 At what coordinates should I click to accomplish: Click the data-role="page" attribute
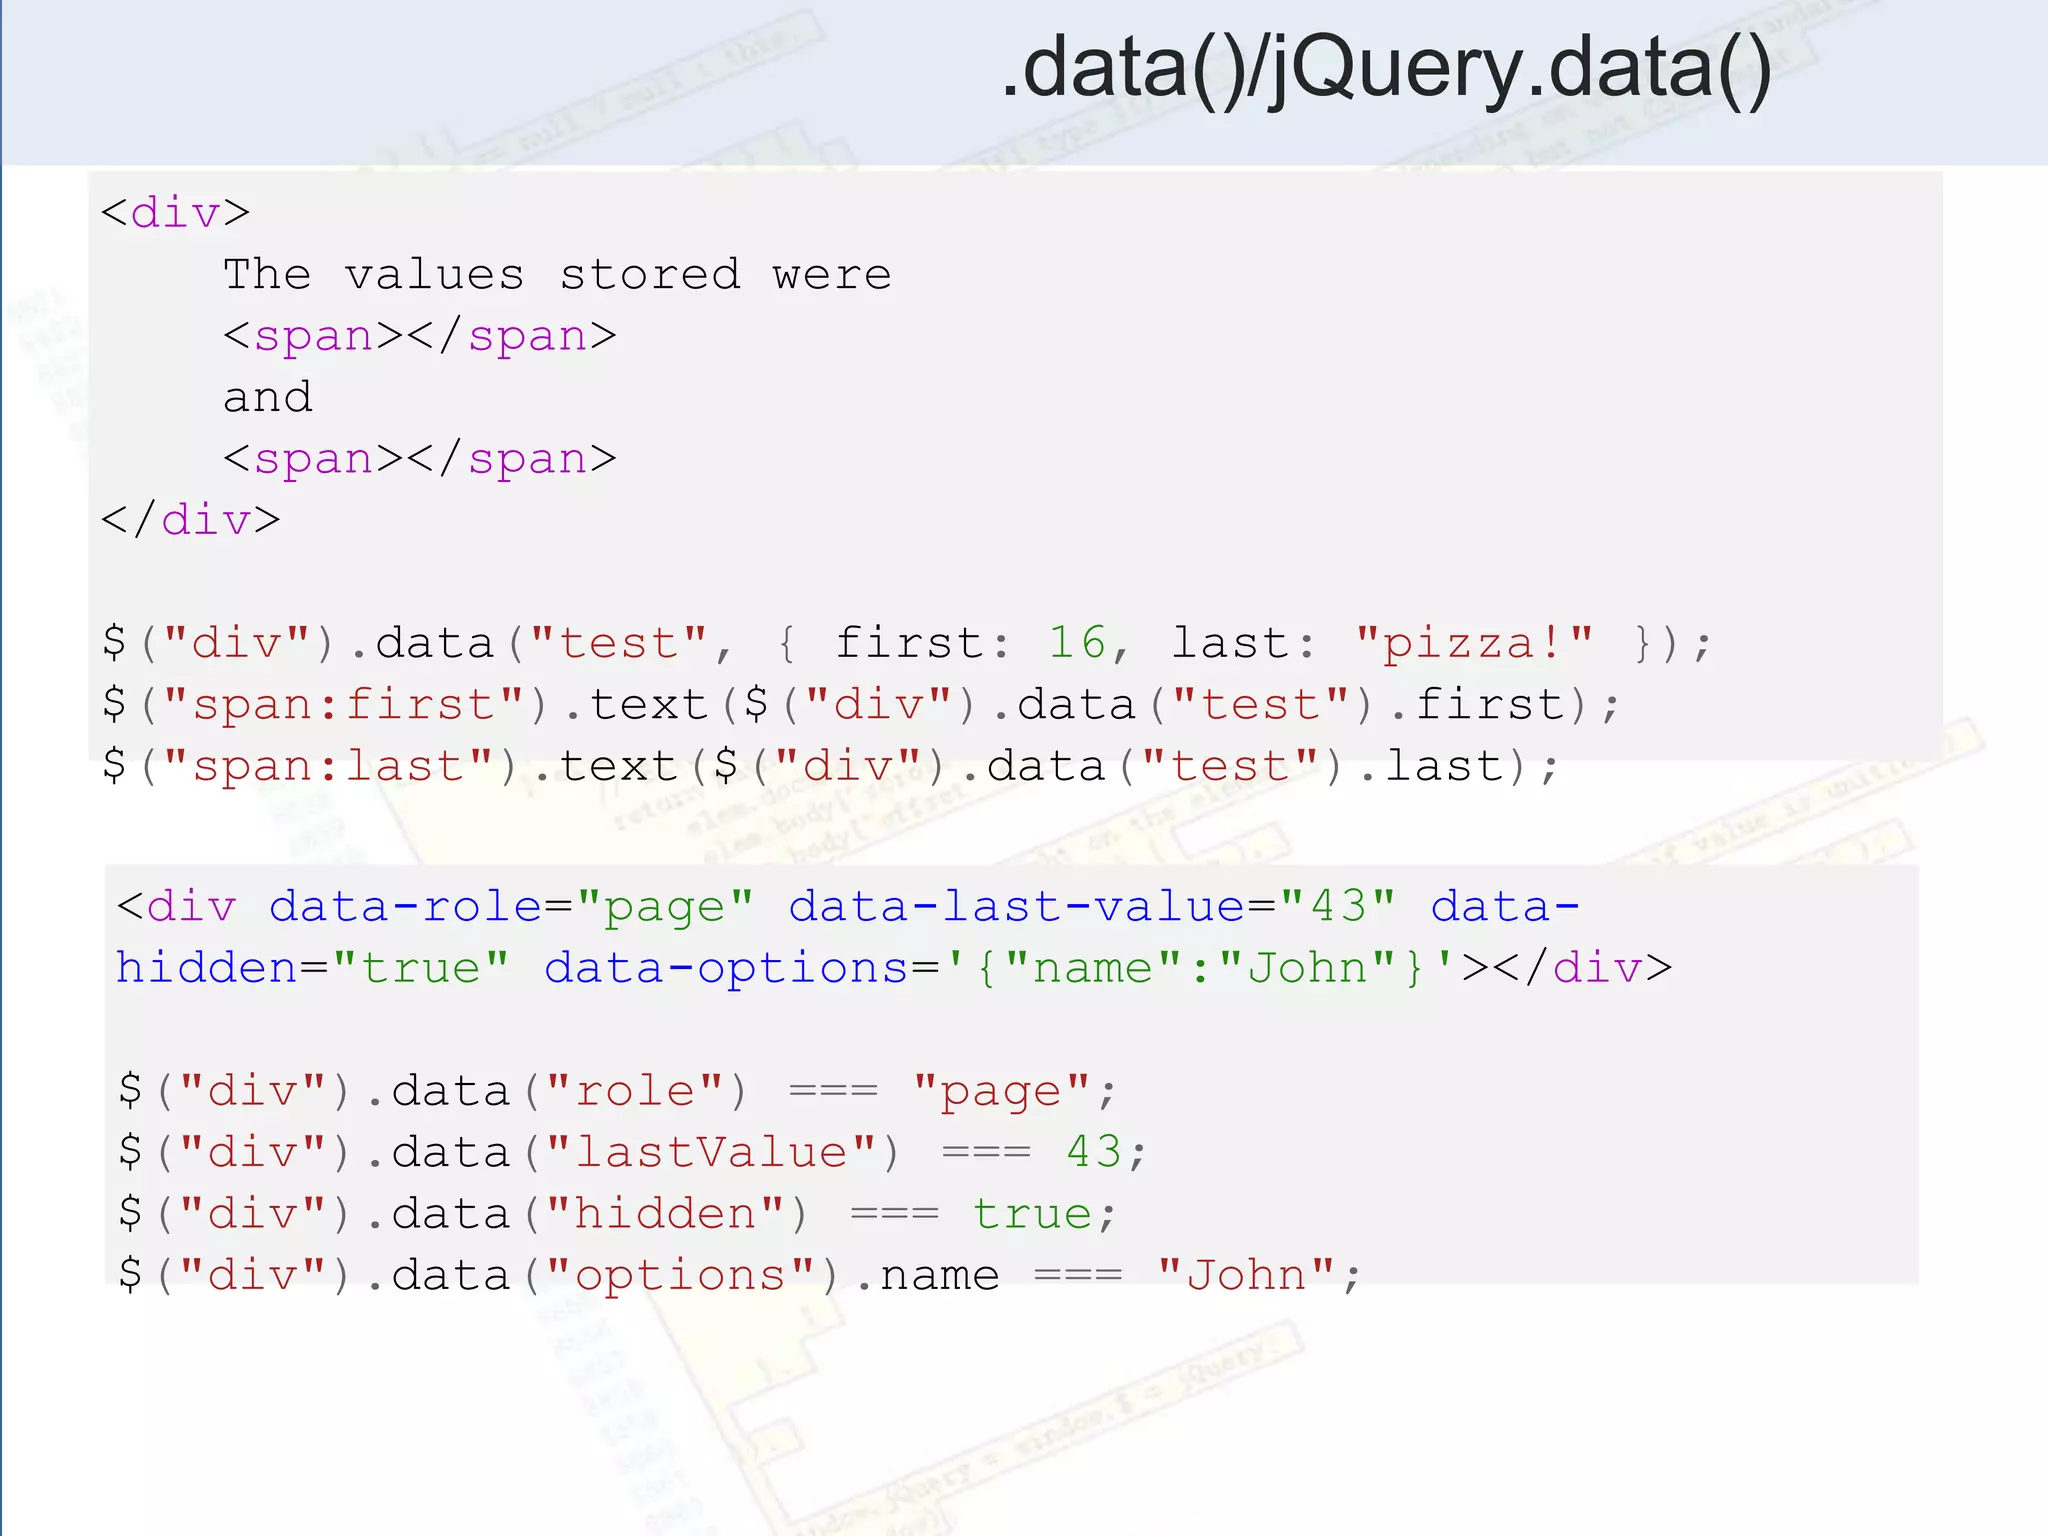[510, 907]
